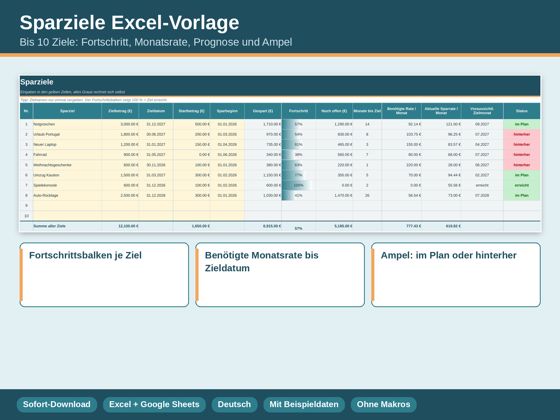The image size is (560, 420).
Task: Click the Sparziele Excel-Vorlage heading
Action: 129,23
